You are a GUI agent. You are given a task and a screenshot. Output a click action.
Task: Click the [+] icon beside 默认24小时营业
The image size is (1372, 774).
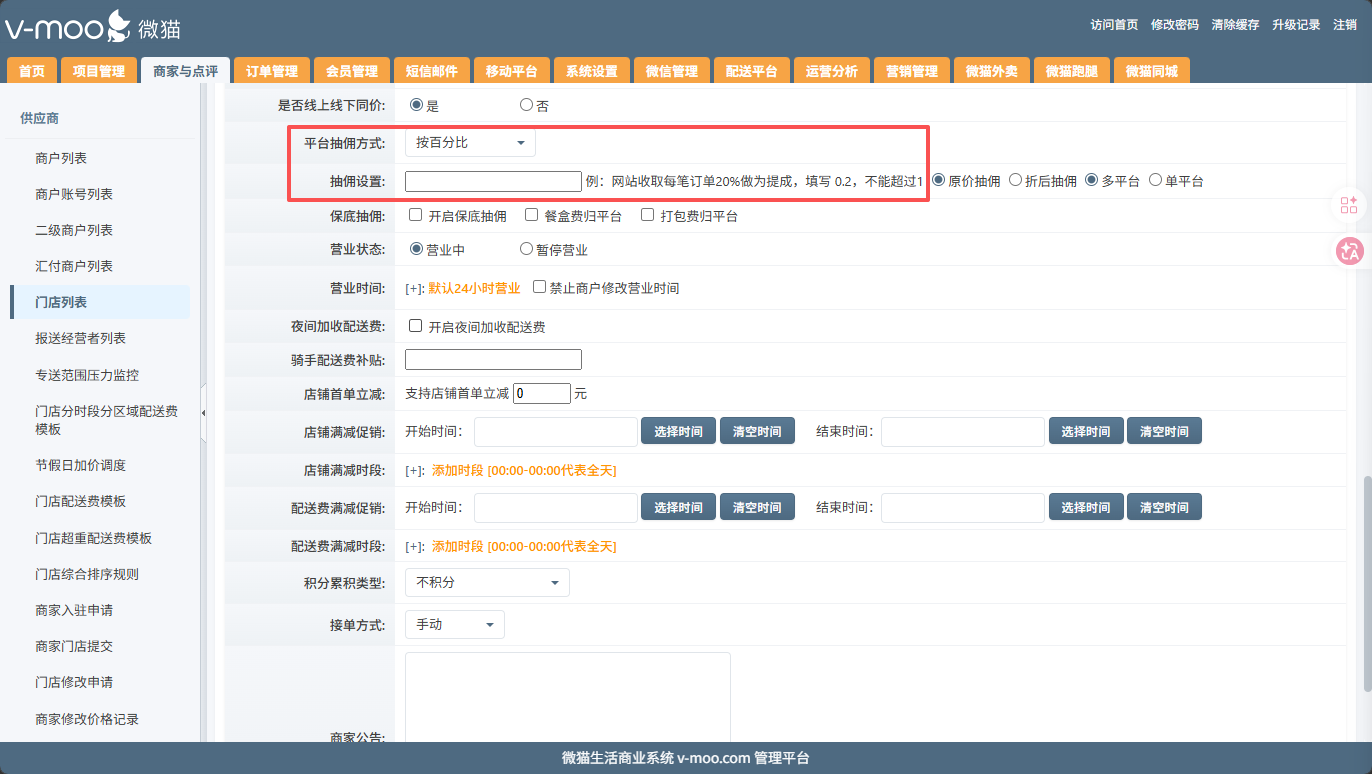(x=414, y=288)
